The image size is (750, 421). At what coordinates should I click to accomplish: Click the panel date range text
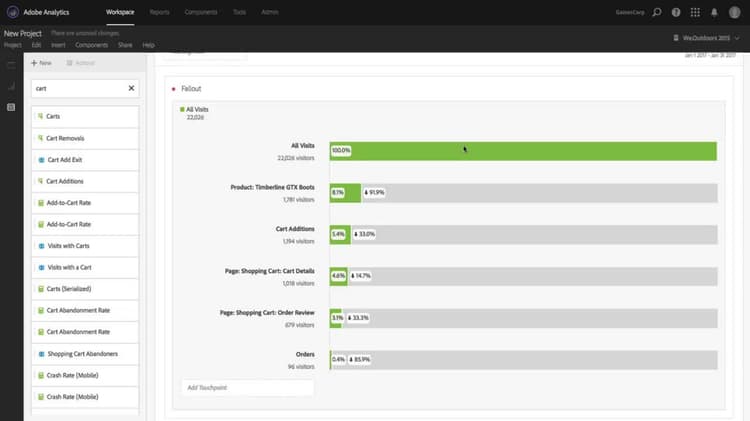(710, 55)
